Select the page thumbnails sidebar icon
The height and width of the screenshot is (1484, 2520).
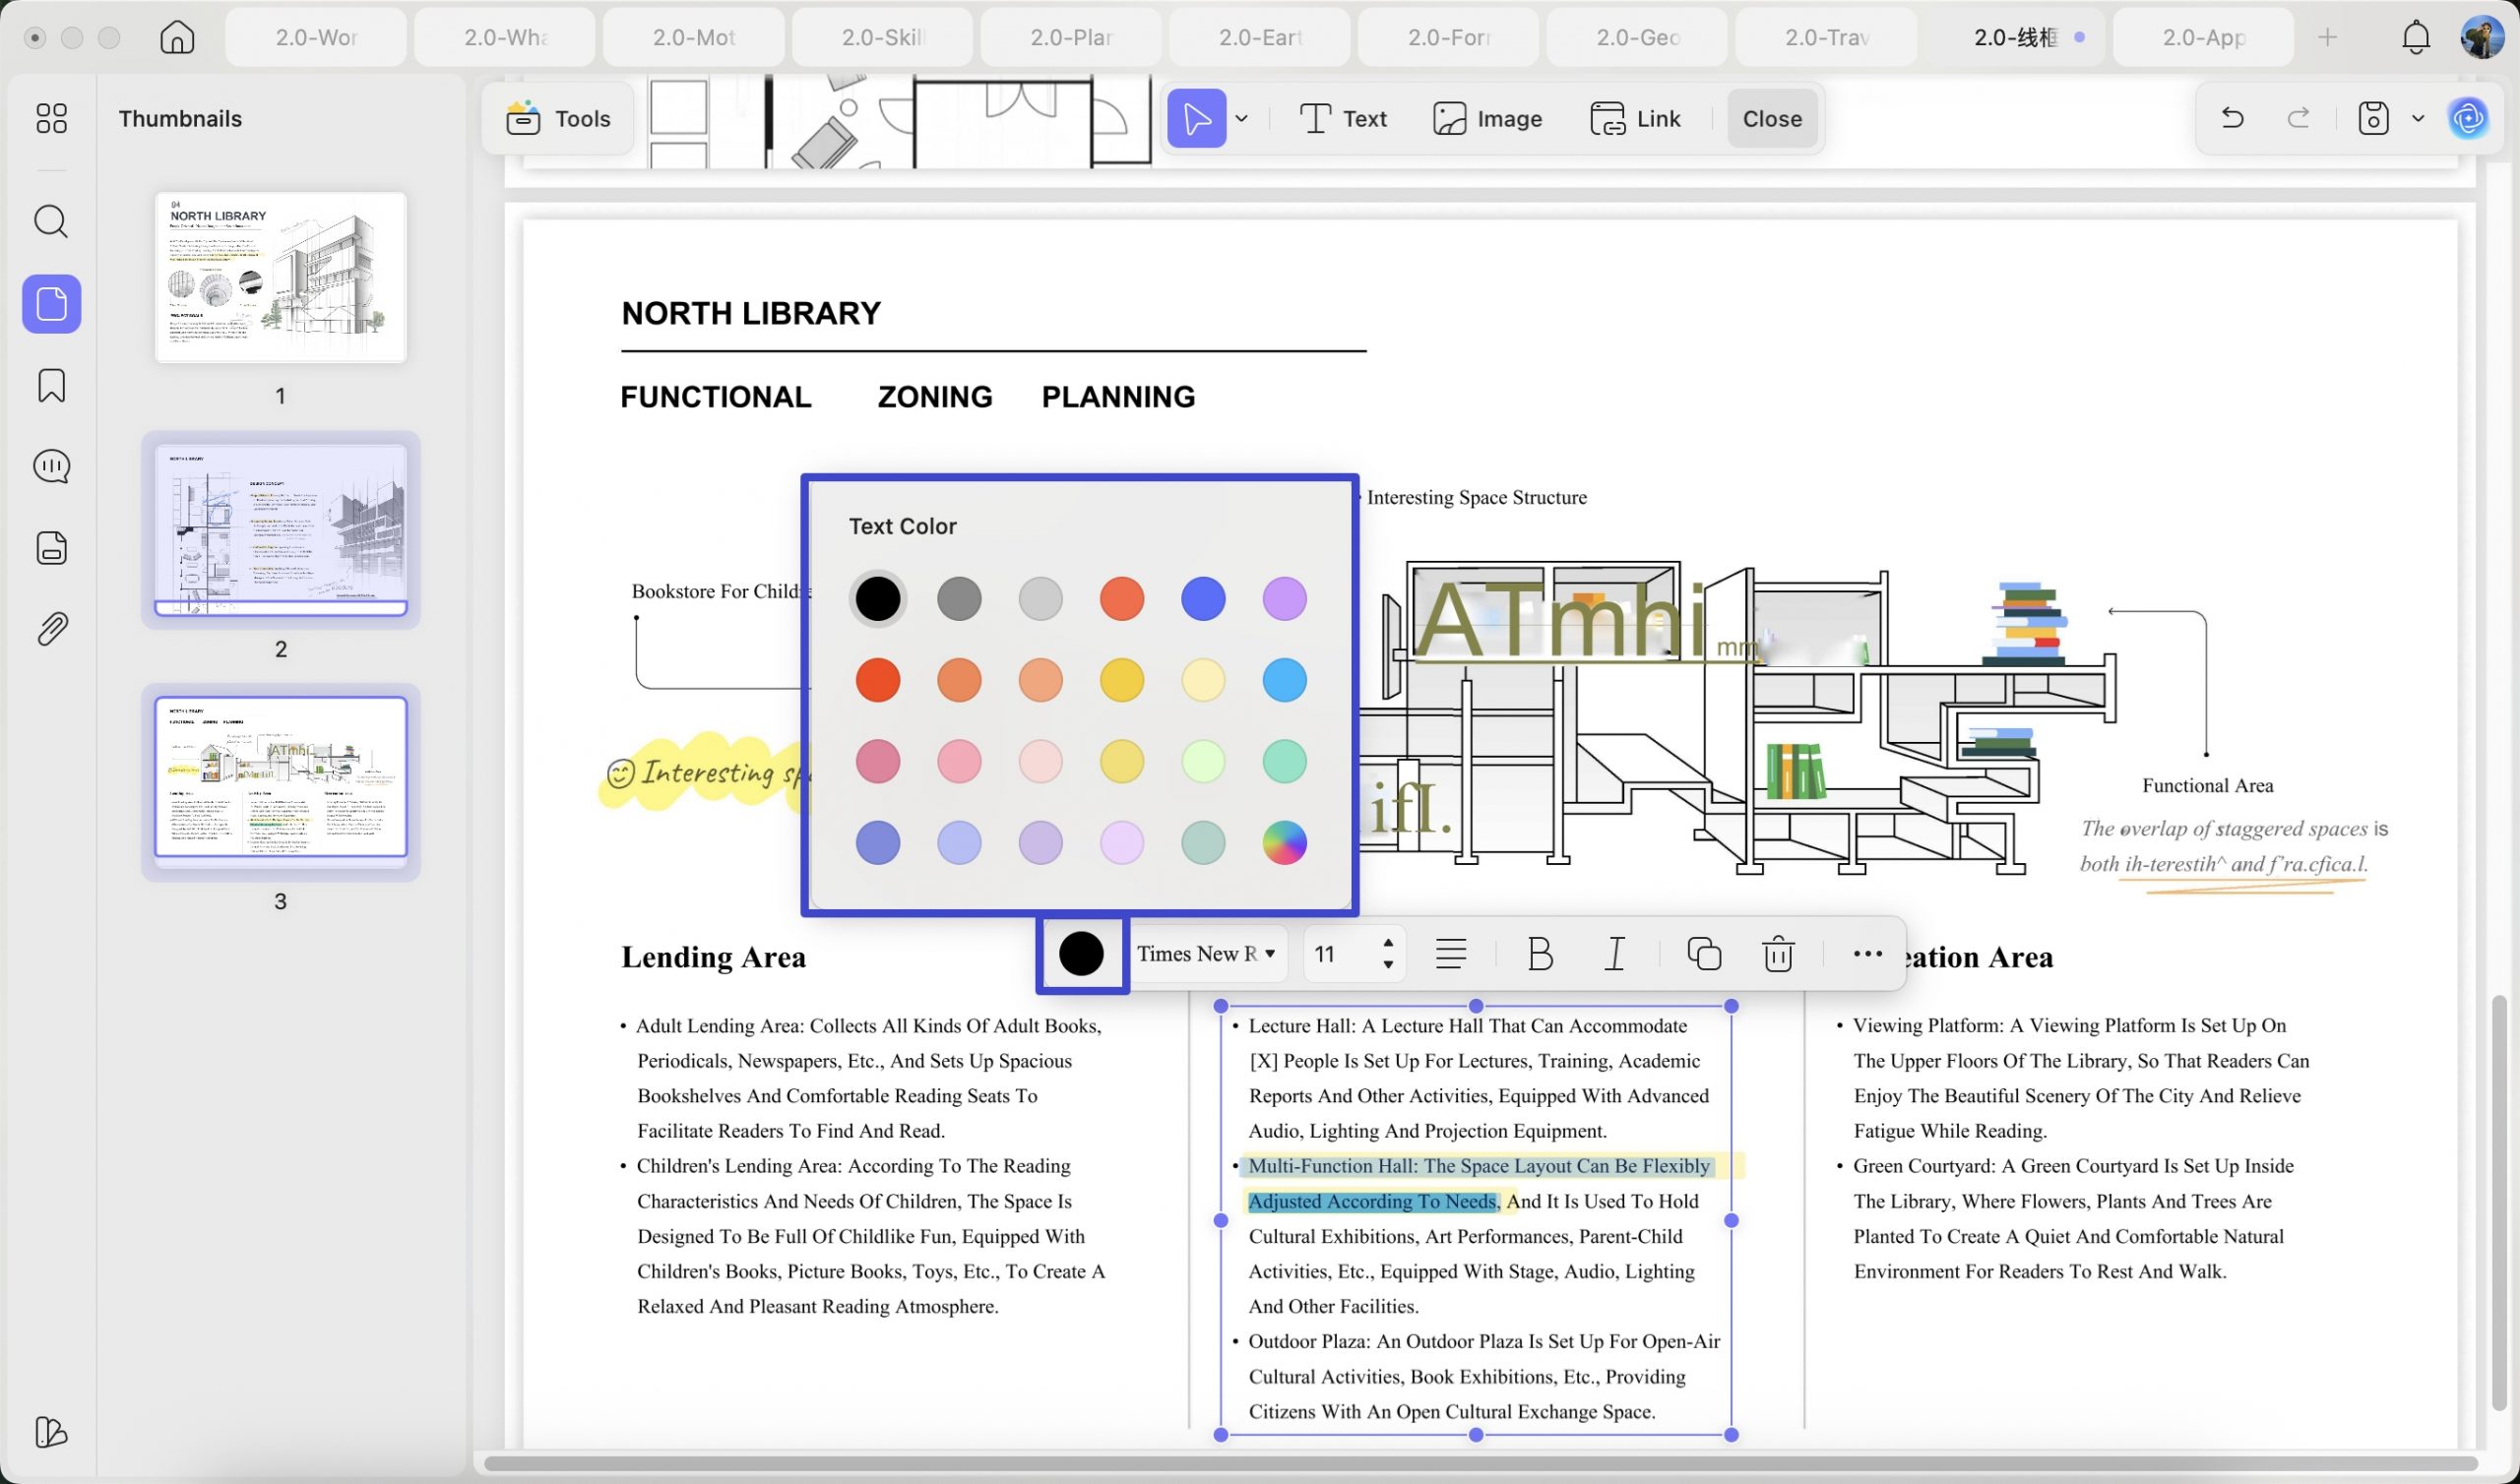point(52,304)
